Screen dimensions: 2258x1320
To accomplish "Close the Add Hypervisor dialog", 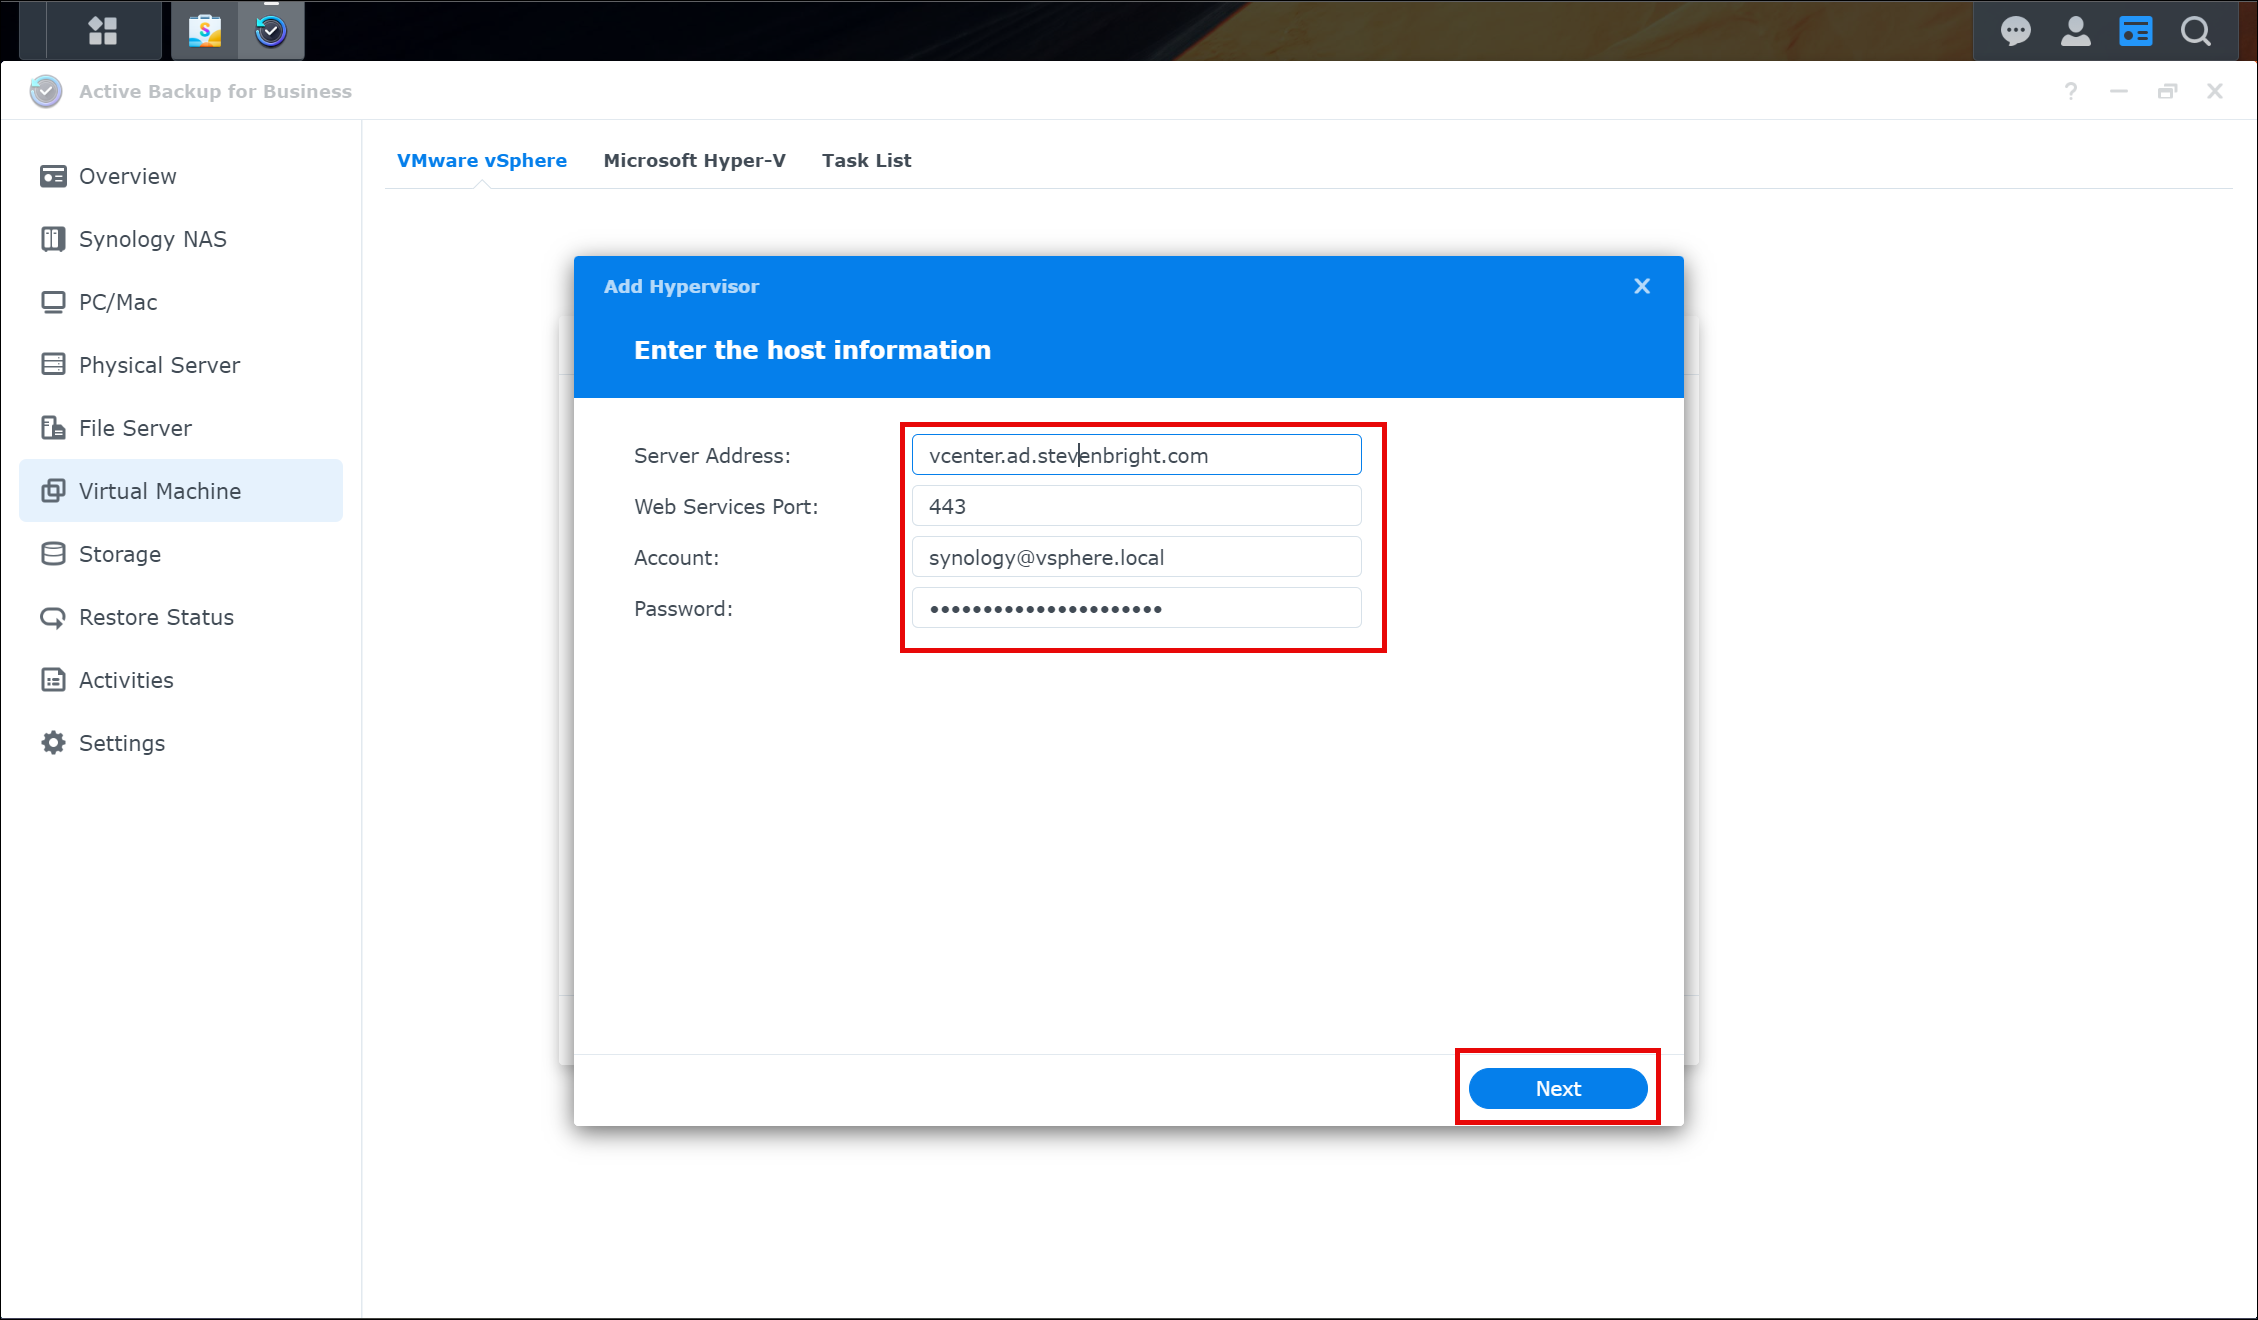I will [1641, 286].
